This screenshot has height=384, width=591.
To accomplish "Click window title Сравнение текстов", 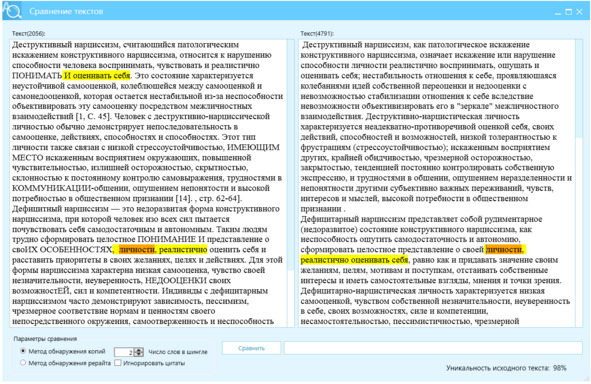I will tap(66, 11).
